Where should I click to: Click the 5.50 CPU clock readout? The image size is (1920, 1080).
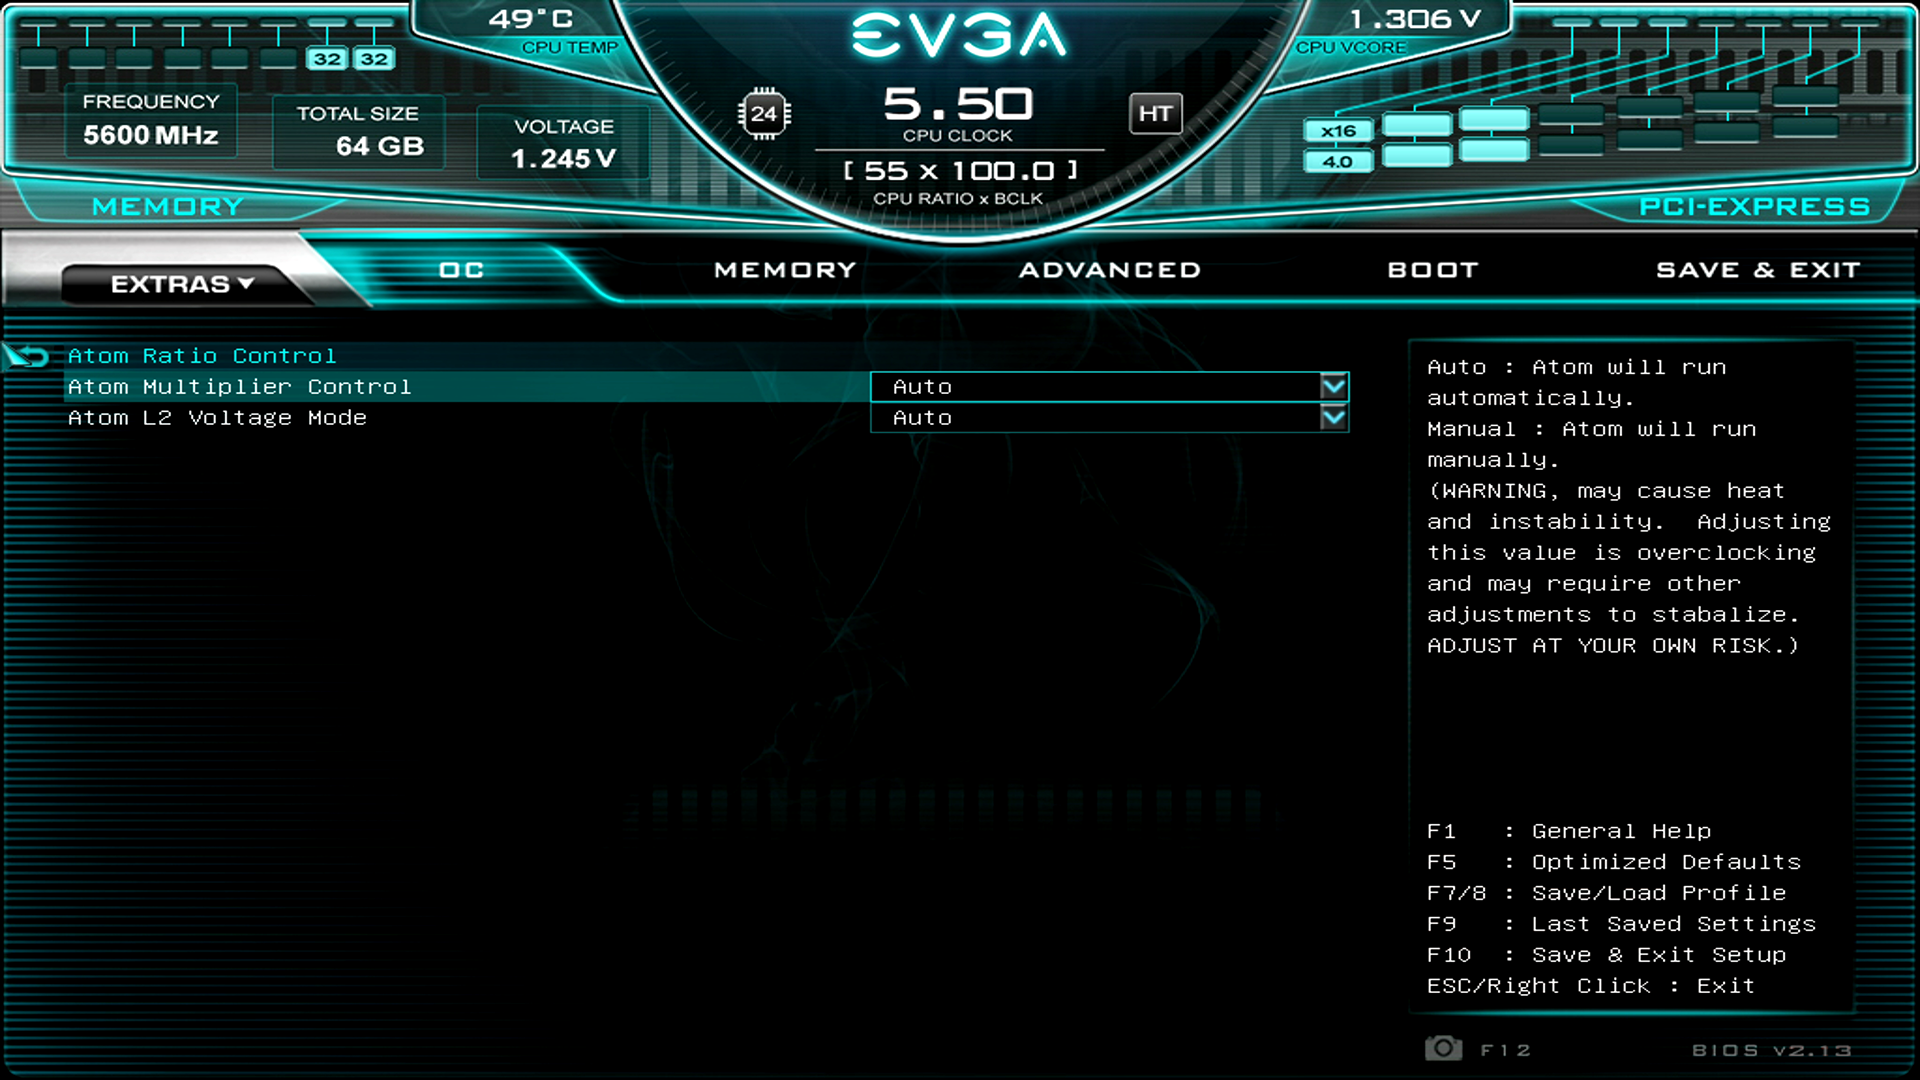click(x=958, y=104)
